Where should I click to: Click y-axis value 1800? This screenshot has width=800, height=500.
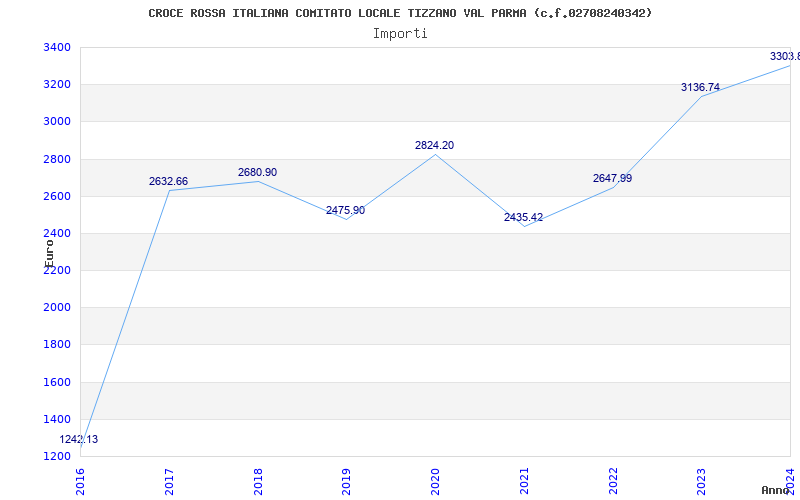click(56, 345)
